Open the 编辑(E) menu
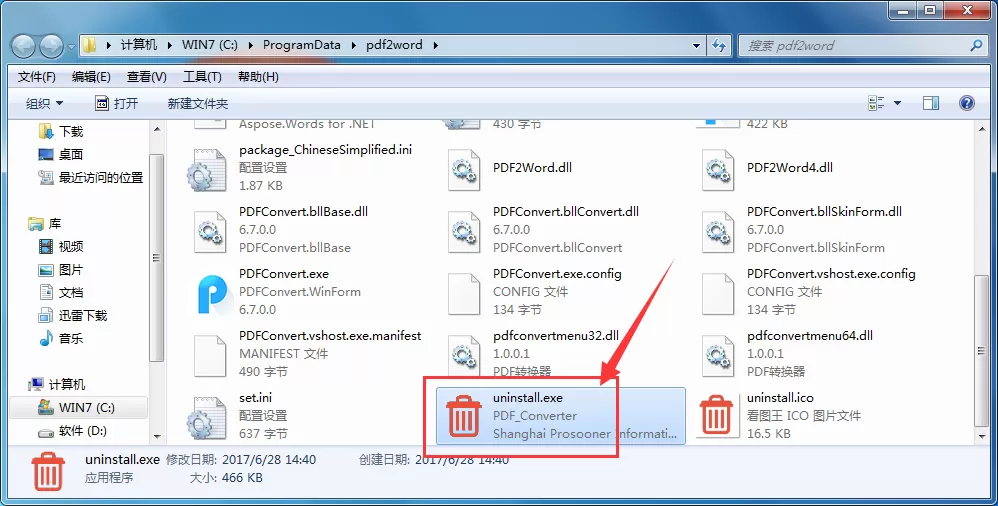Image resolution: width=998 pixels, height=506 pixels. pos(91,77)
